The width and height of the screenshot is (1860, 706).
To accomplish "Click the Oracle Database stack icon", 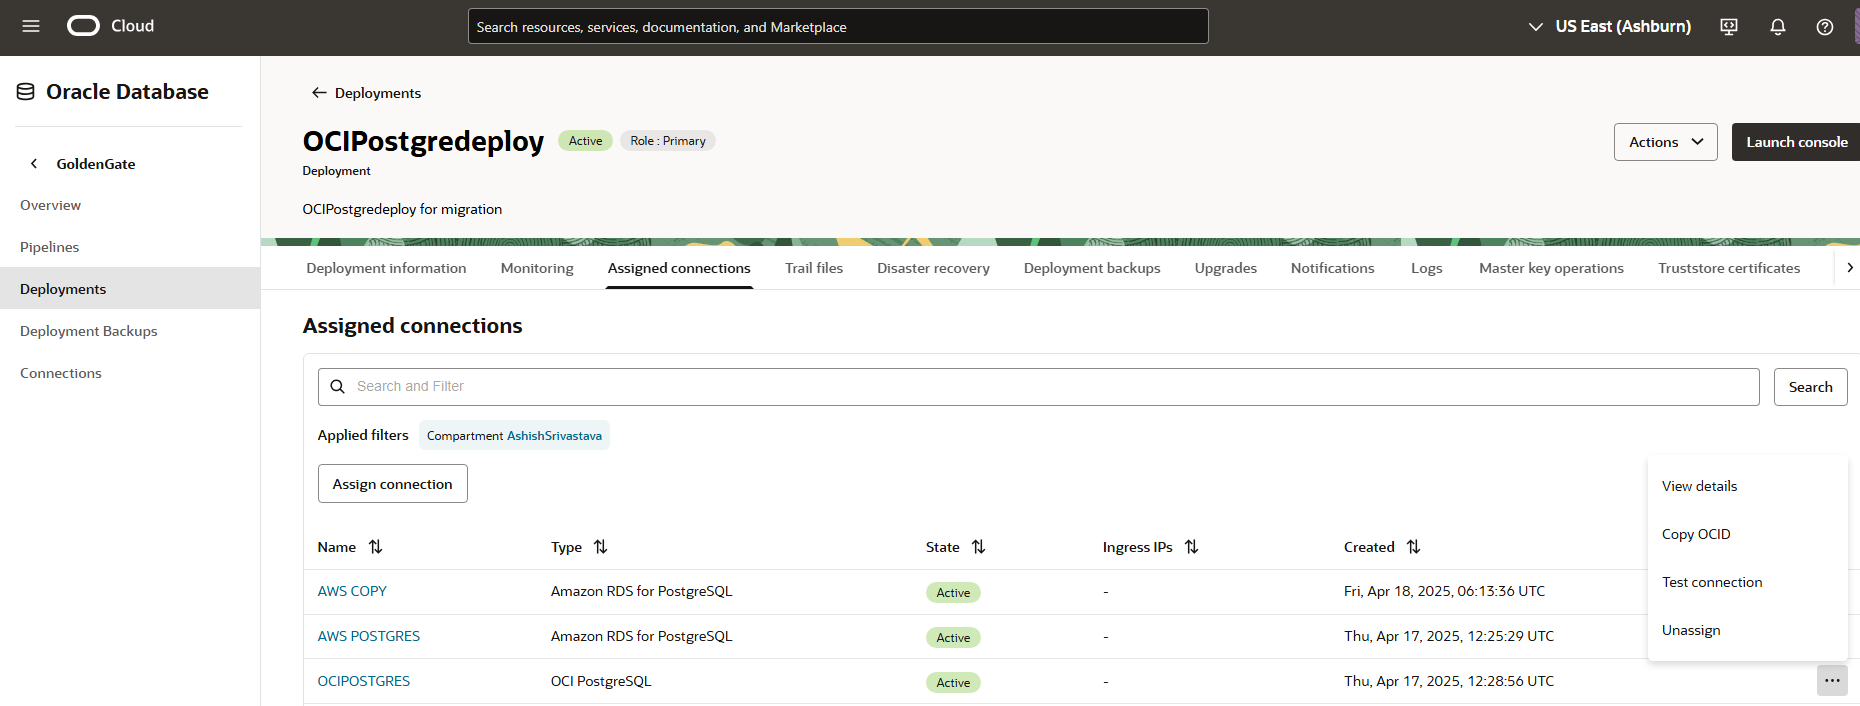I will click(x=26, y=92).
